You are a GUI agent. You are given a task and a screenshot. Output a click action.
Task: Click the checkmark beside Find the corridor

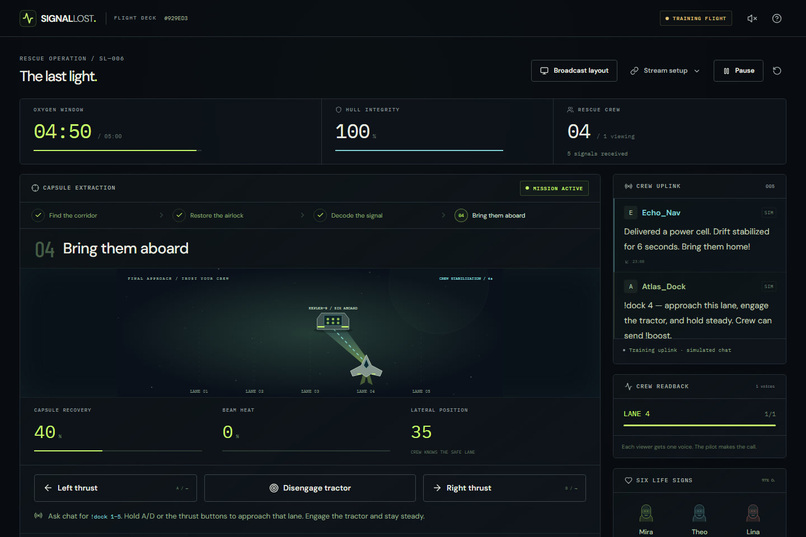pos(38,215)
